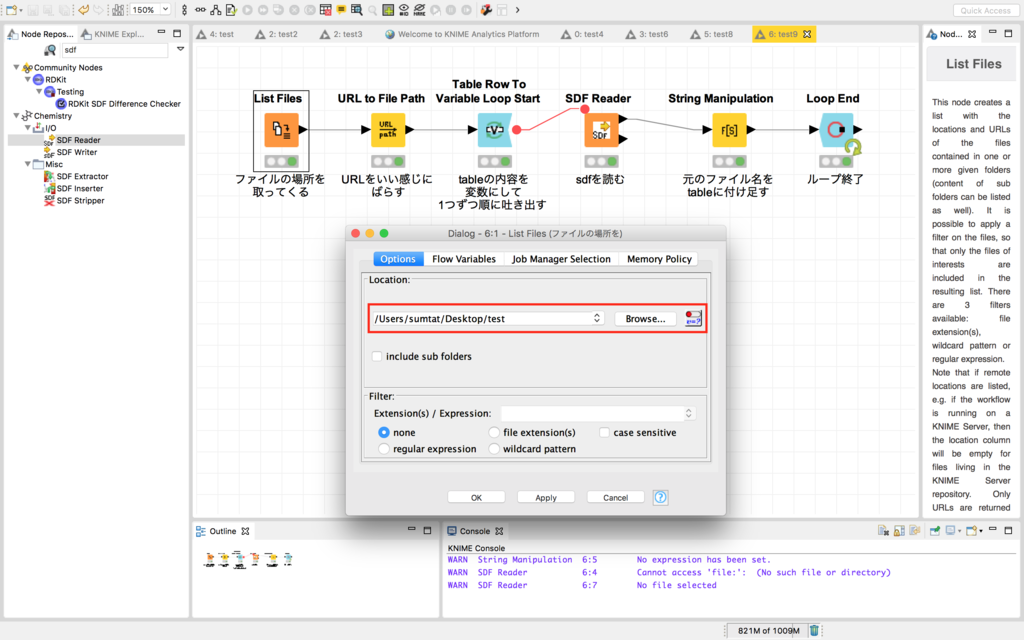The width and height of the screenshot is (1024, 640).
Task: Click the new workflow toolbar icon
Action: (12, 10)
